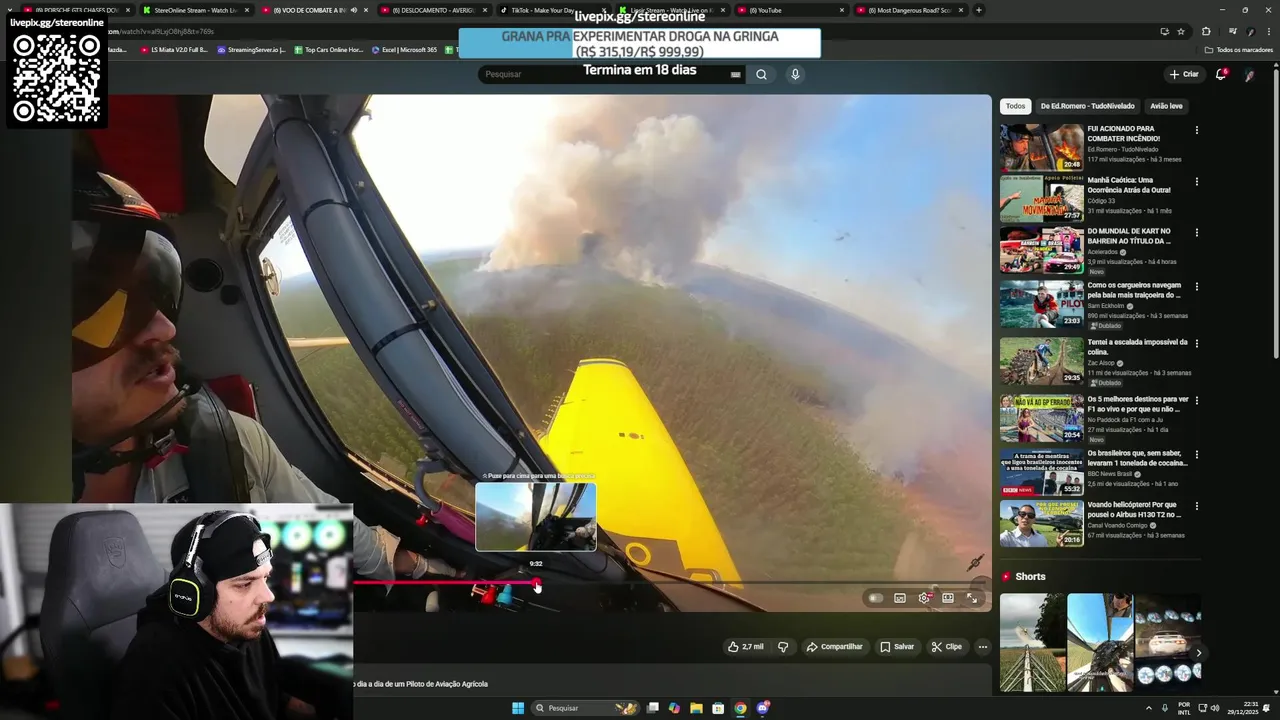Dislike the video with thumbs down
This screenshot has width=1280, height=720.
783,647
